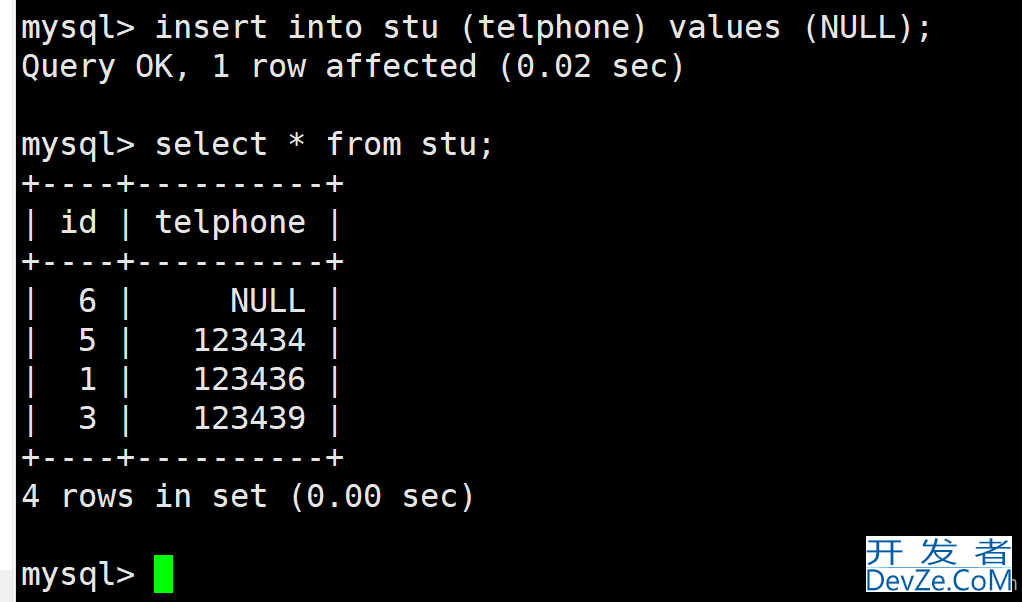Click the asterisk in select statement
Screen dimensions: 1022x602
(297, 141)
